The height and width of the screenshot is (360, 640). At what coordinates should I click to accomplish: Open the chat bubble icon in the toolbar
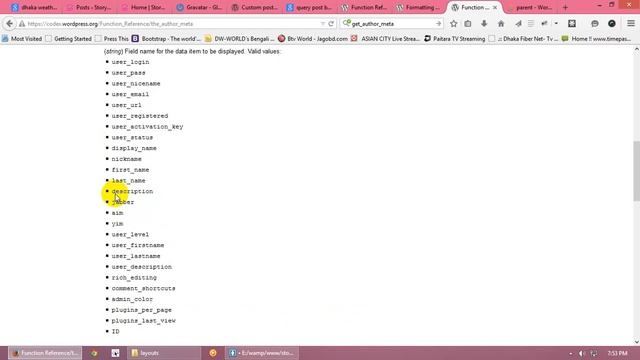pos(595,24)
